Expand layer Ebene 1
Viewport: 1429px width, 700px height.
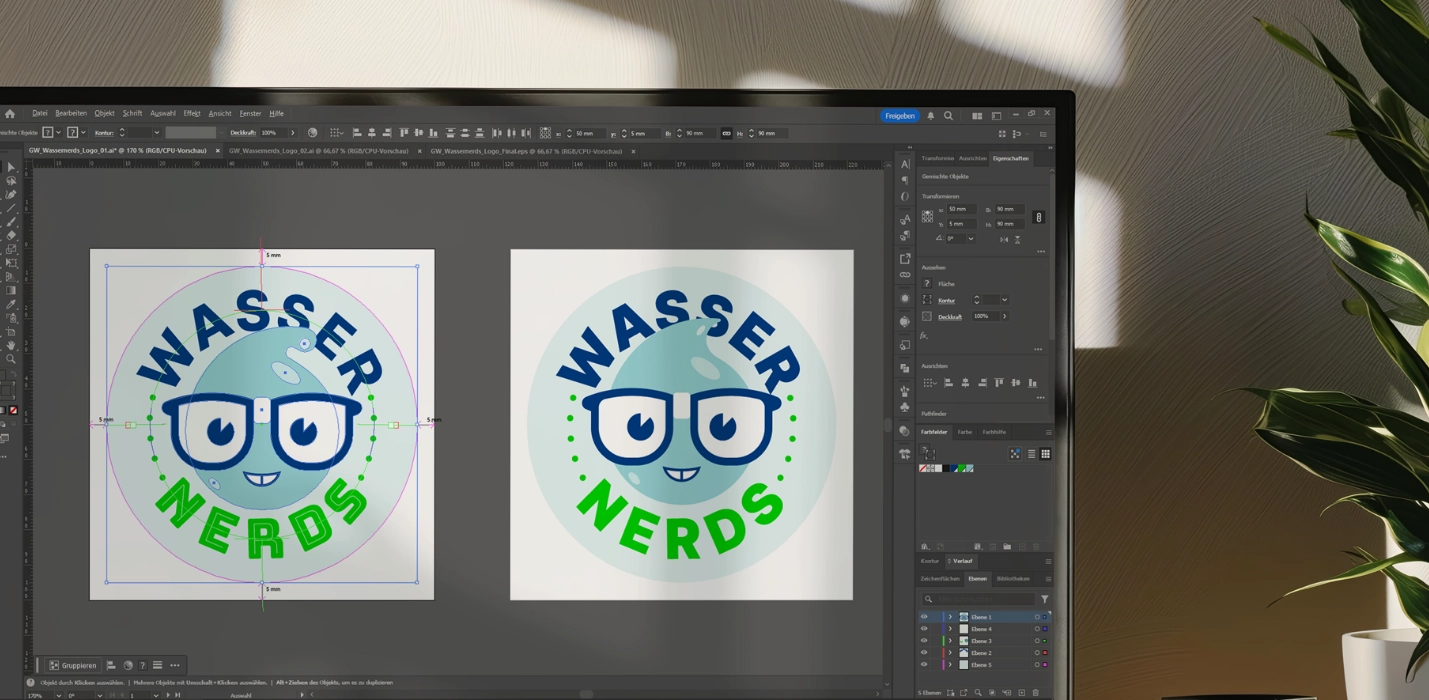coord(950,617)
